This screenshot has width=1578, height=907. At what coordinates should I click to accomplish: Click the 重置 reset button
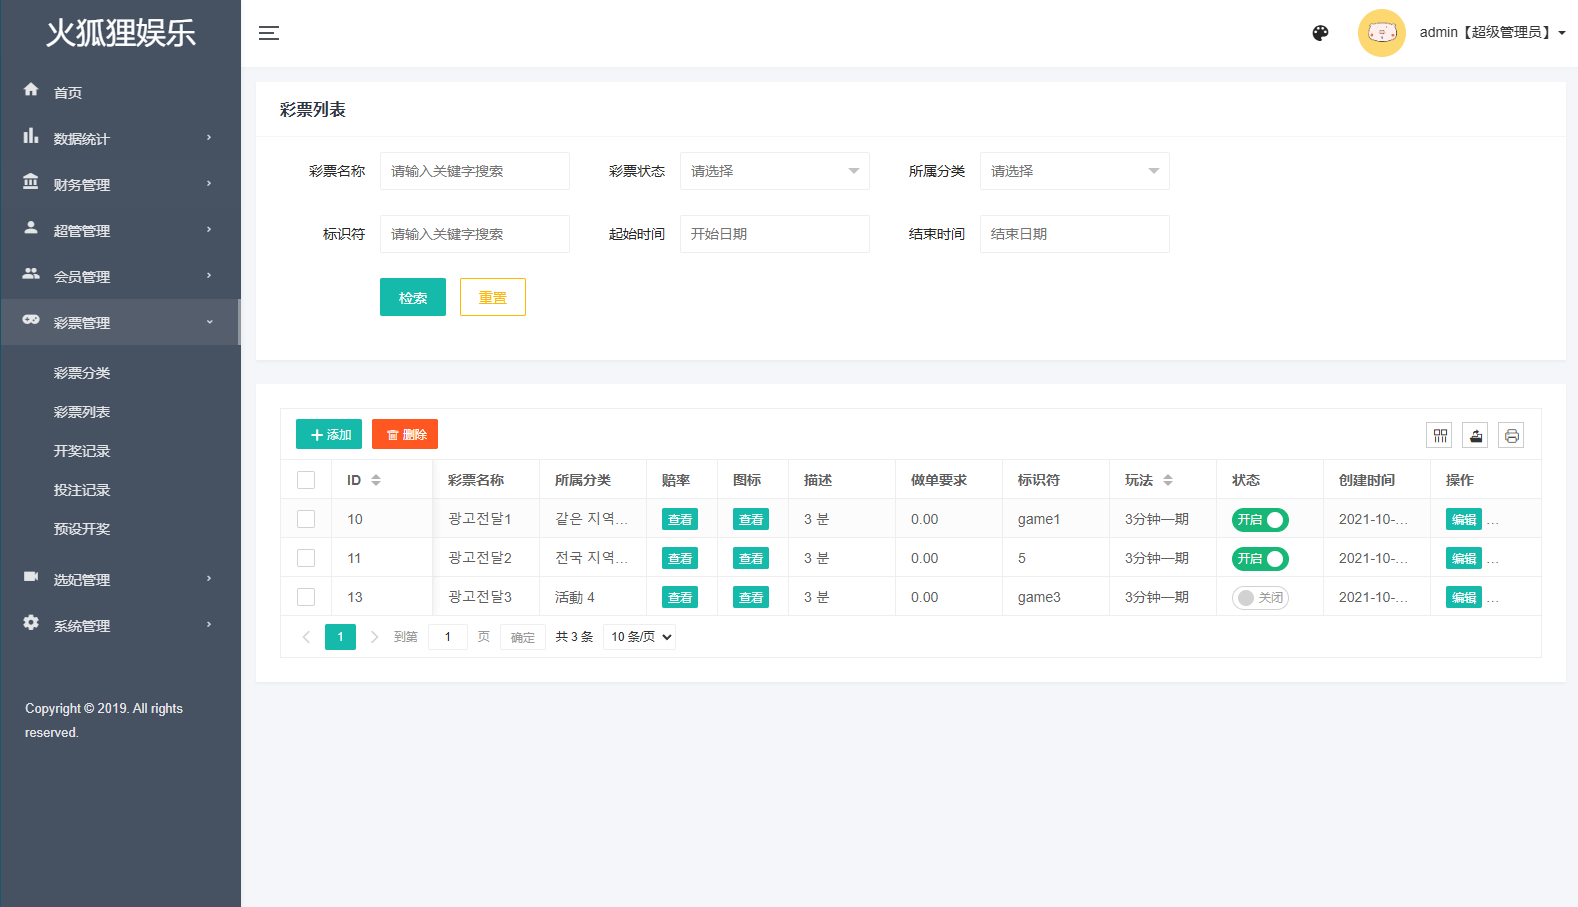[x=493, y=297]
